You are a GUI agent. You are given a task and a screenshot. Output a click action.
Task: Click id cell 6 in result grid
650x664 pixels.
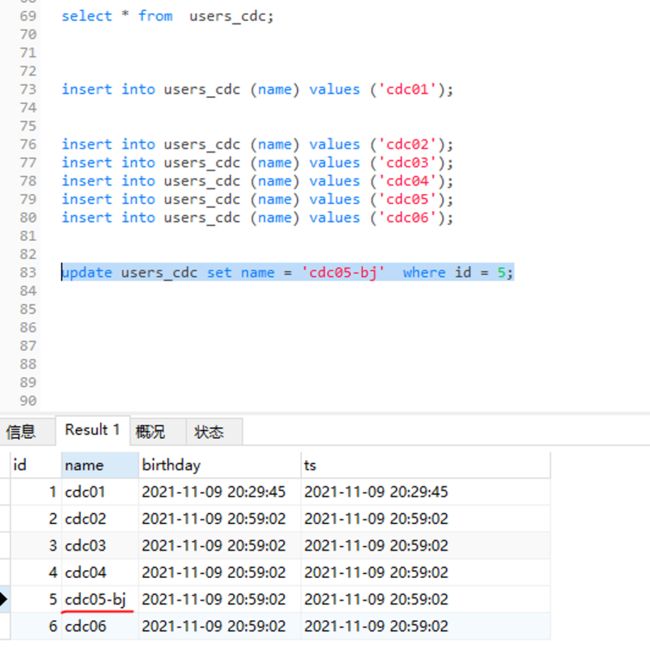[36, 626]
